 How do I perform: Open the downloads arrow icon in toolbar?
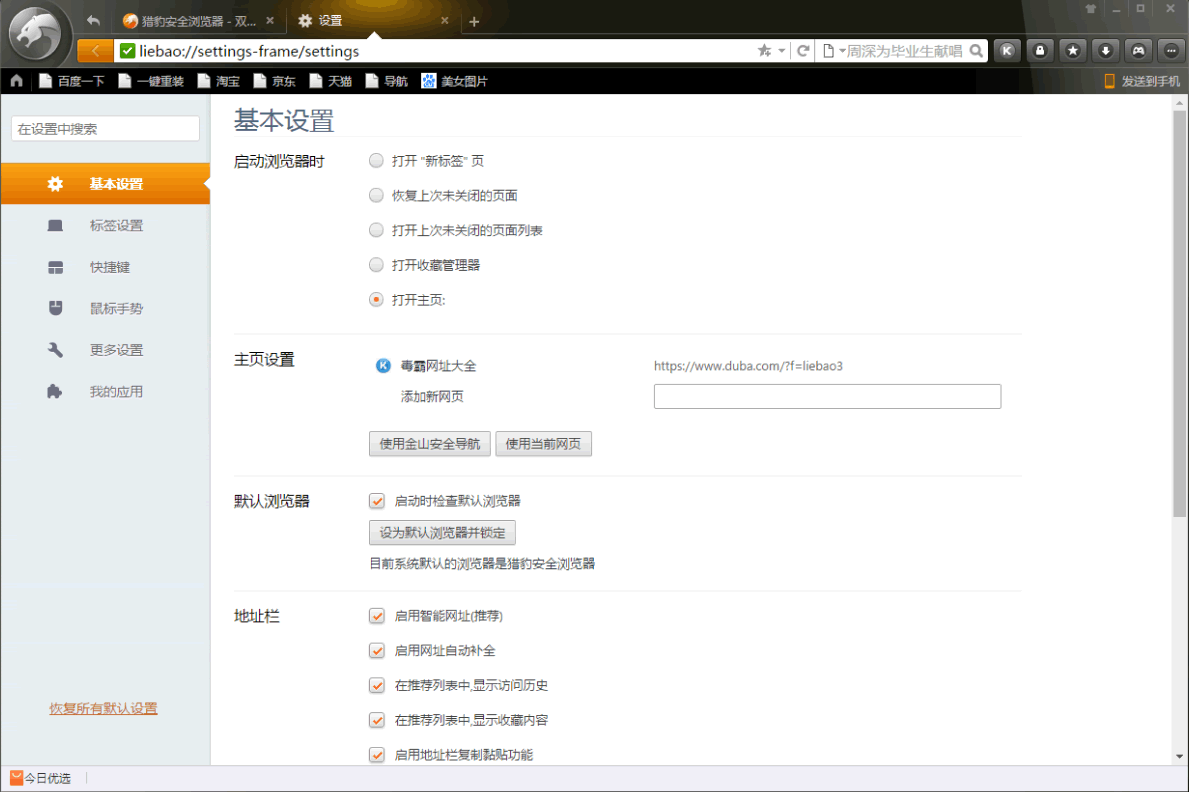1105,51
